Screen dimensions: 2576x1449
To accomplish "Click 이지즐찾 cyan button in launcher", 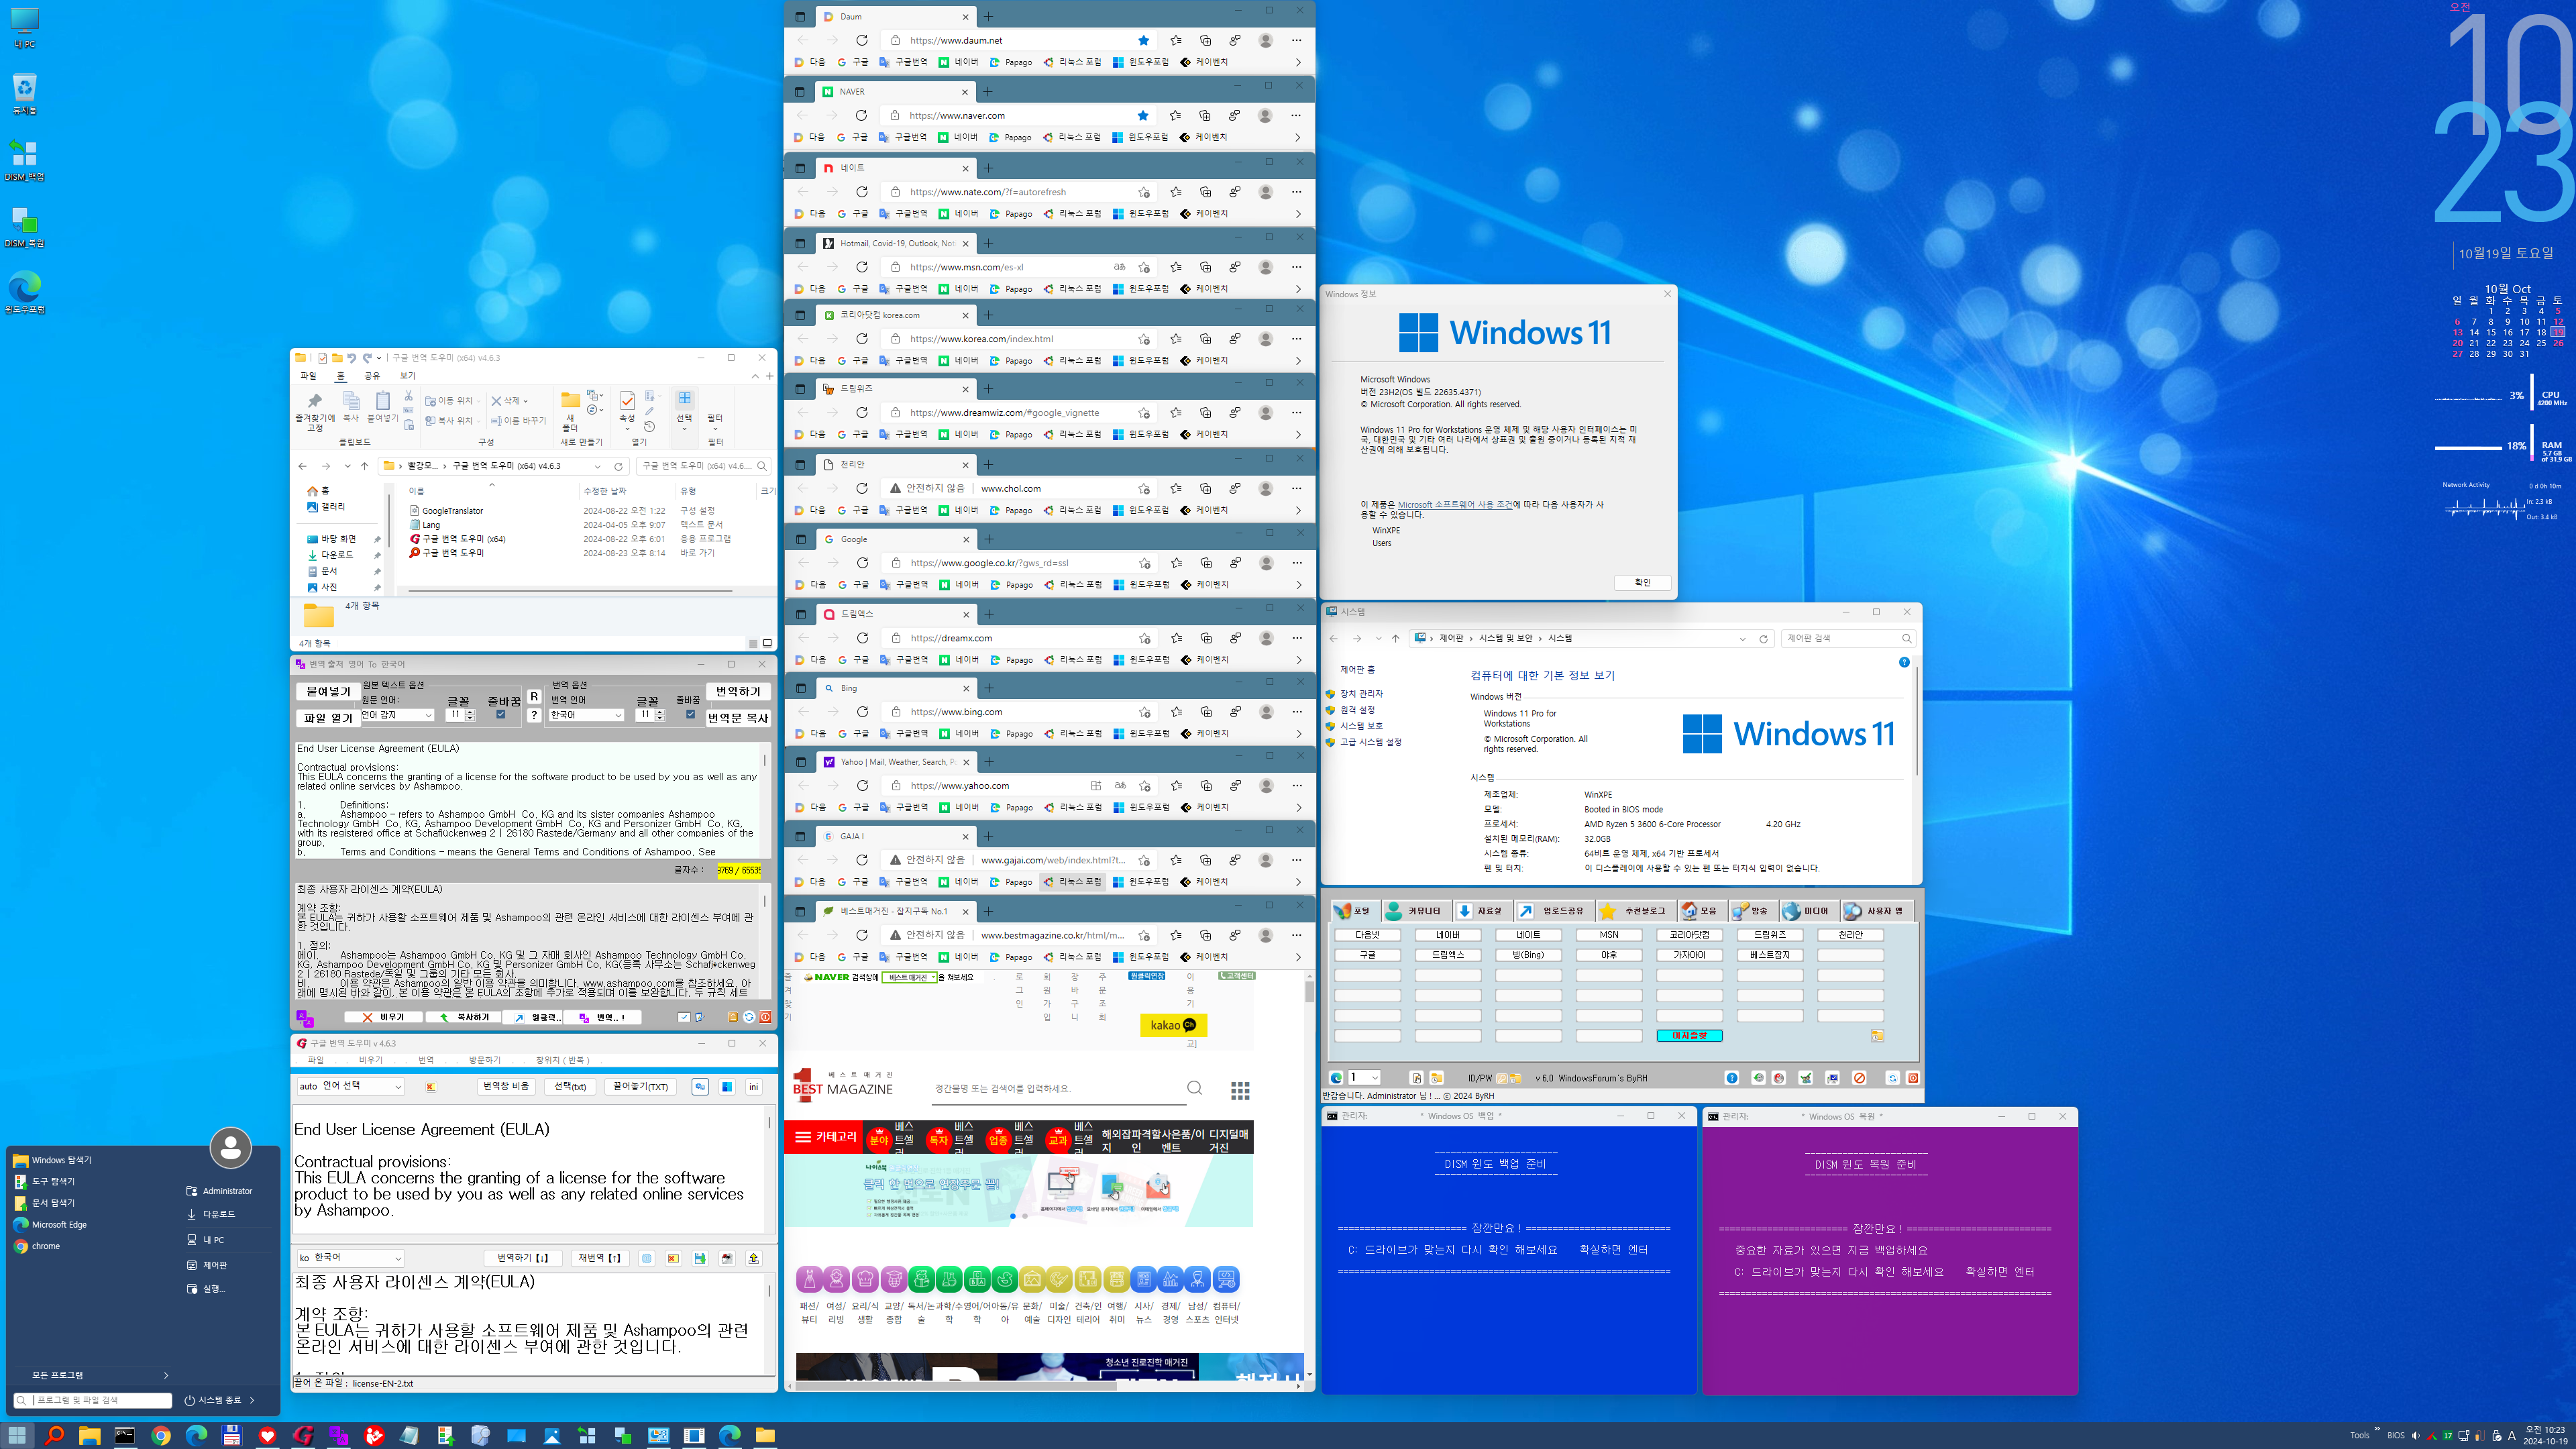I will click(1689, 1036).
